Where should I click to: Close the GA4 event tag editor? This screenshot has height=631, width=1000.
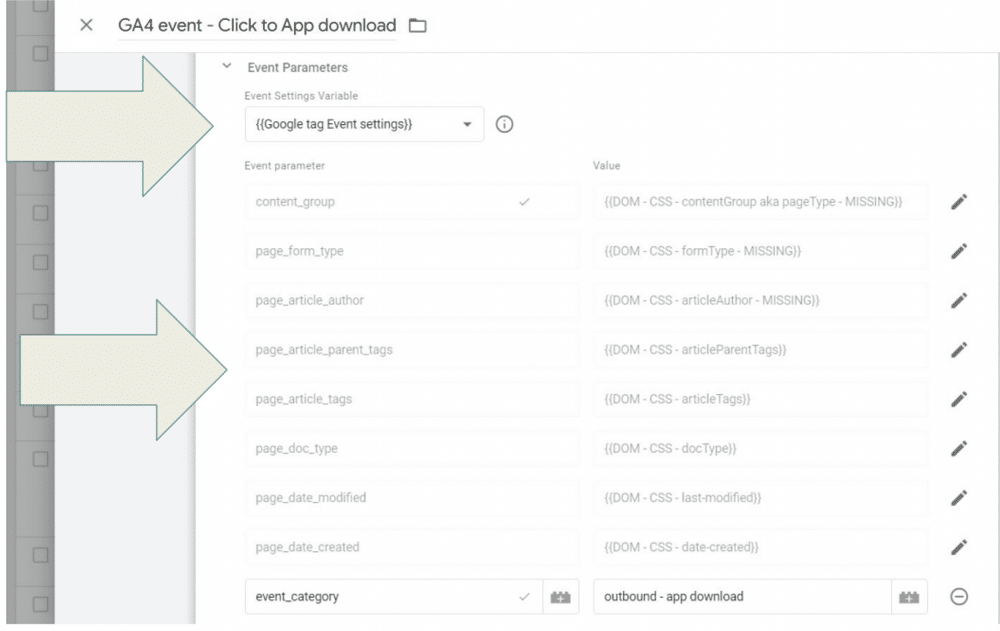point(86,25)
